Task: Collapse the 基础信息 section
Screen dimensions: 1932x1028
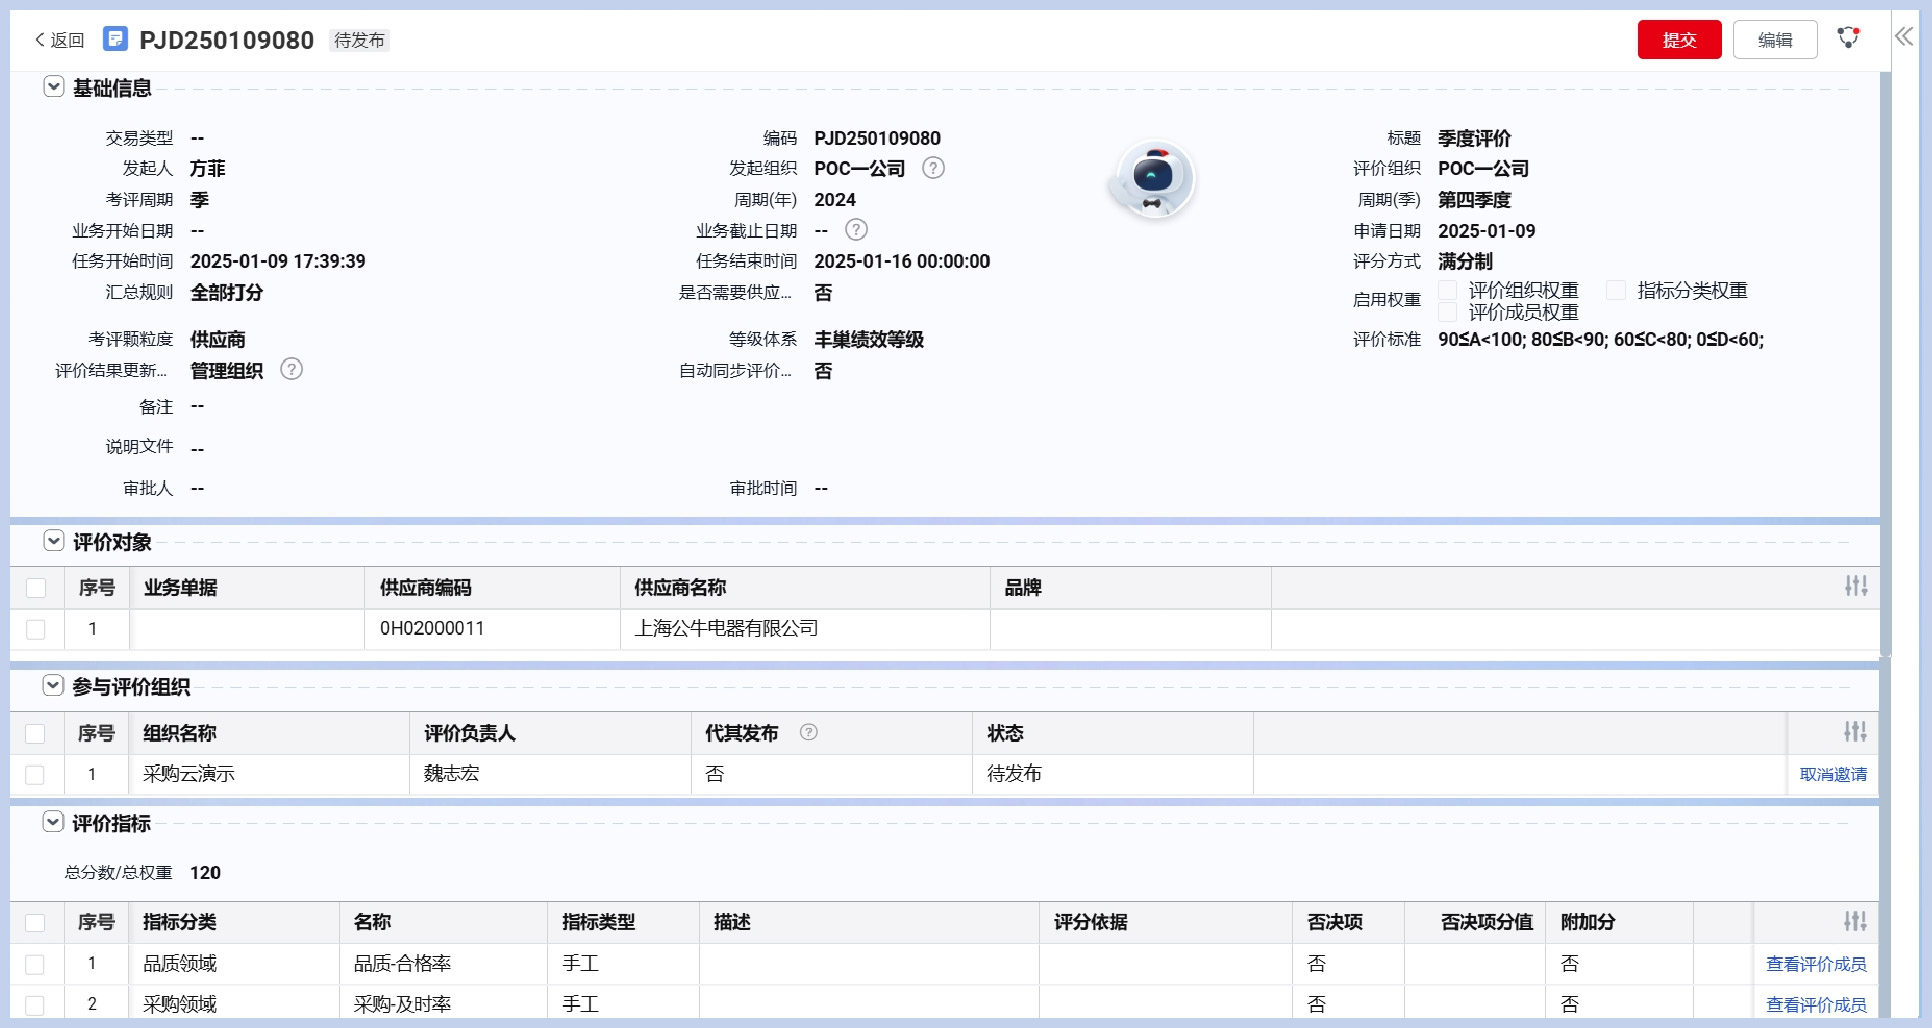Action: point(54,87)
